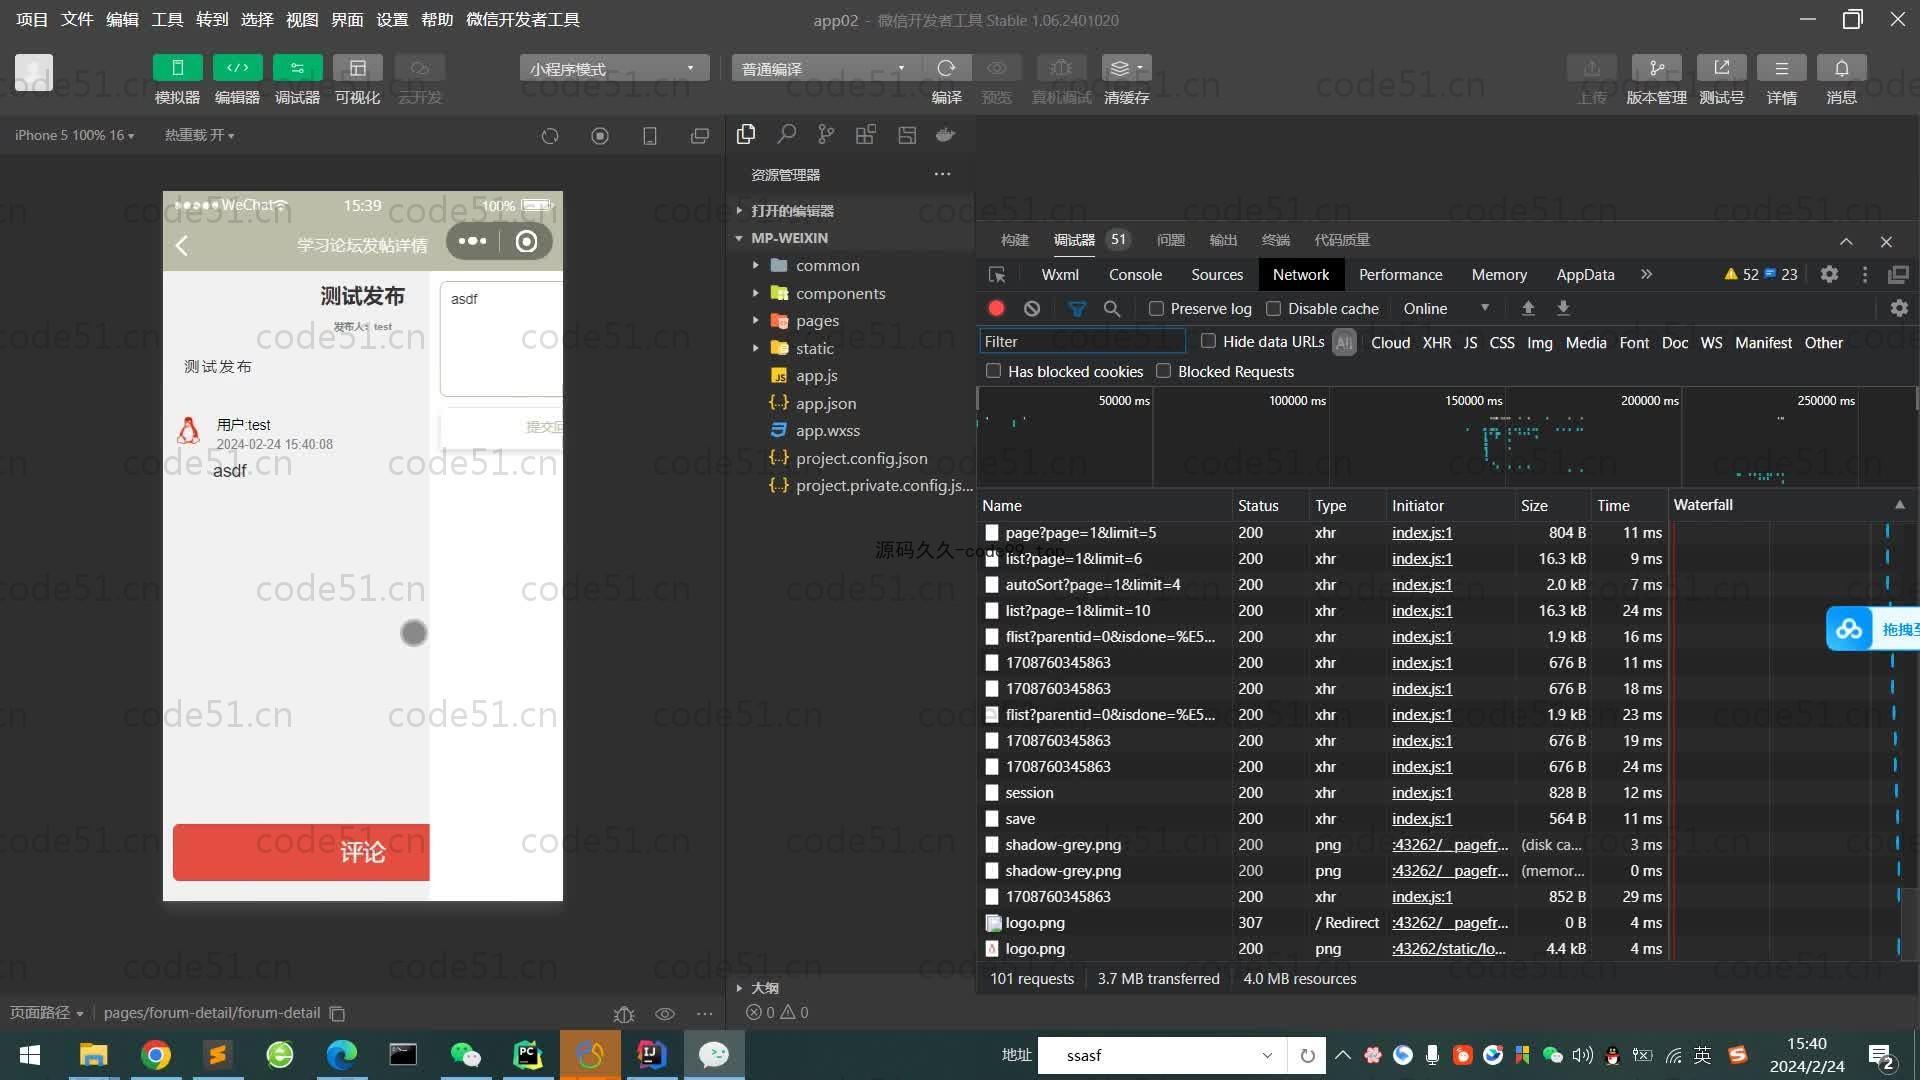Click the element inspector arrow icon

[x=997, y=275]
